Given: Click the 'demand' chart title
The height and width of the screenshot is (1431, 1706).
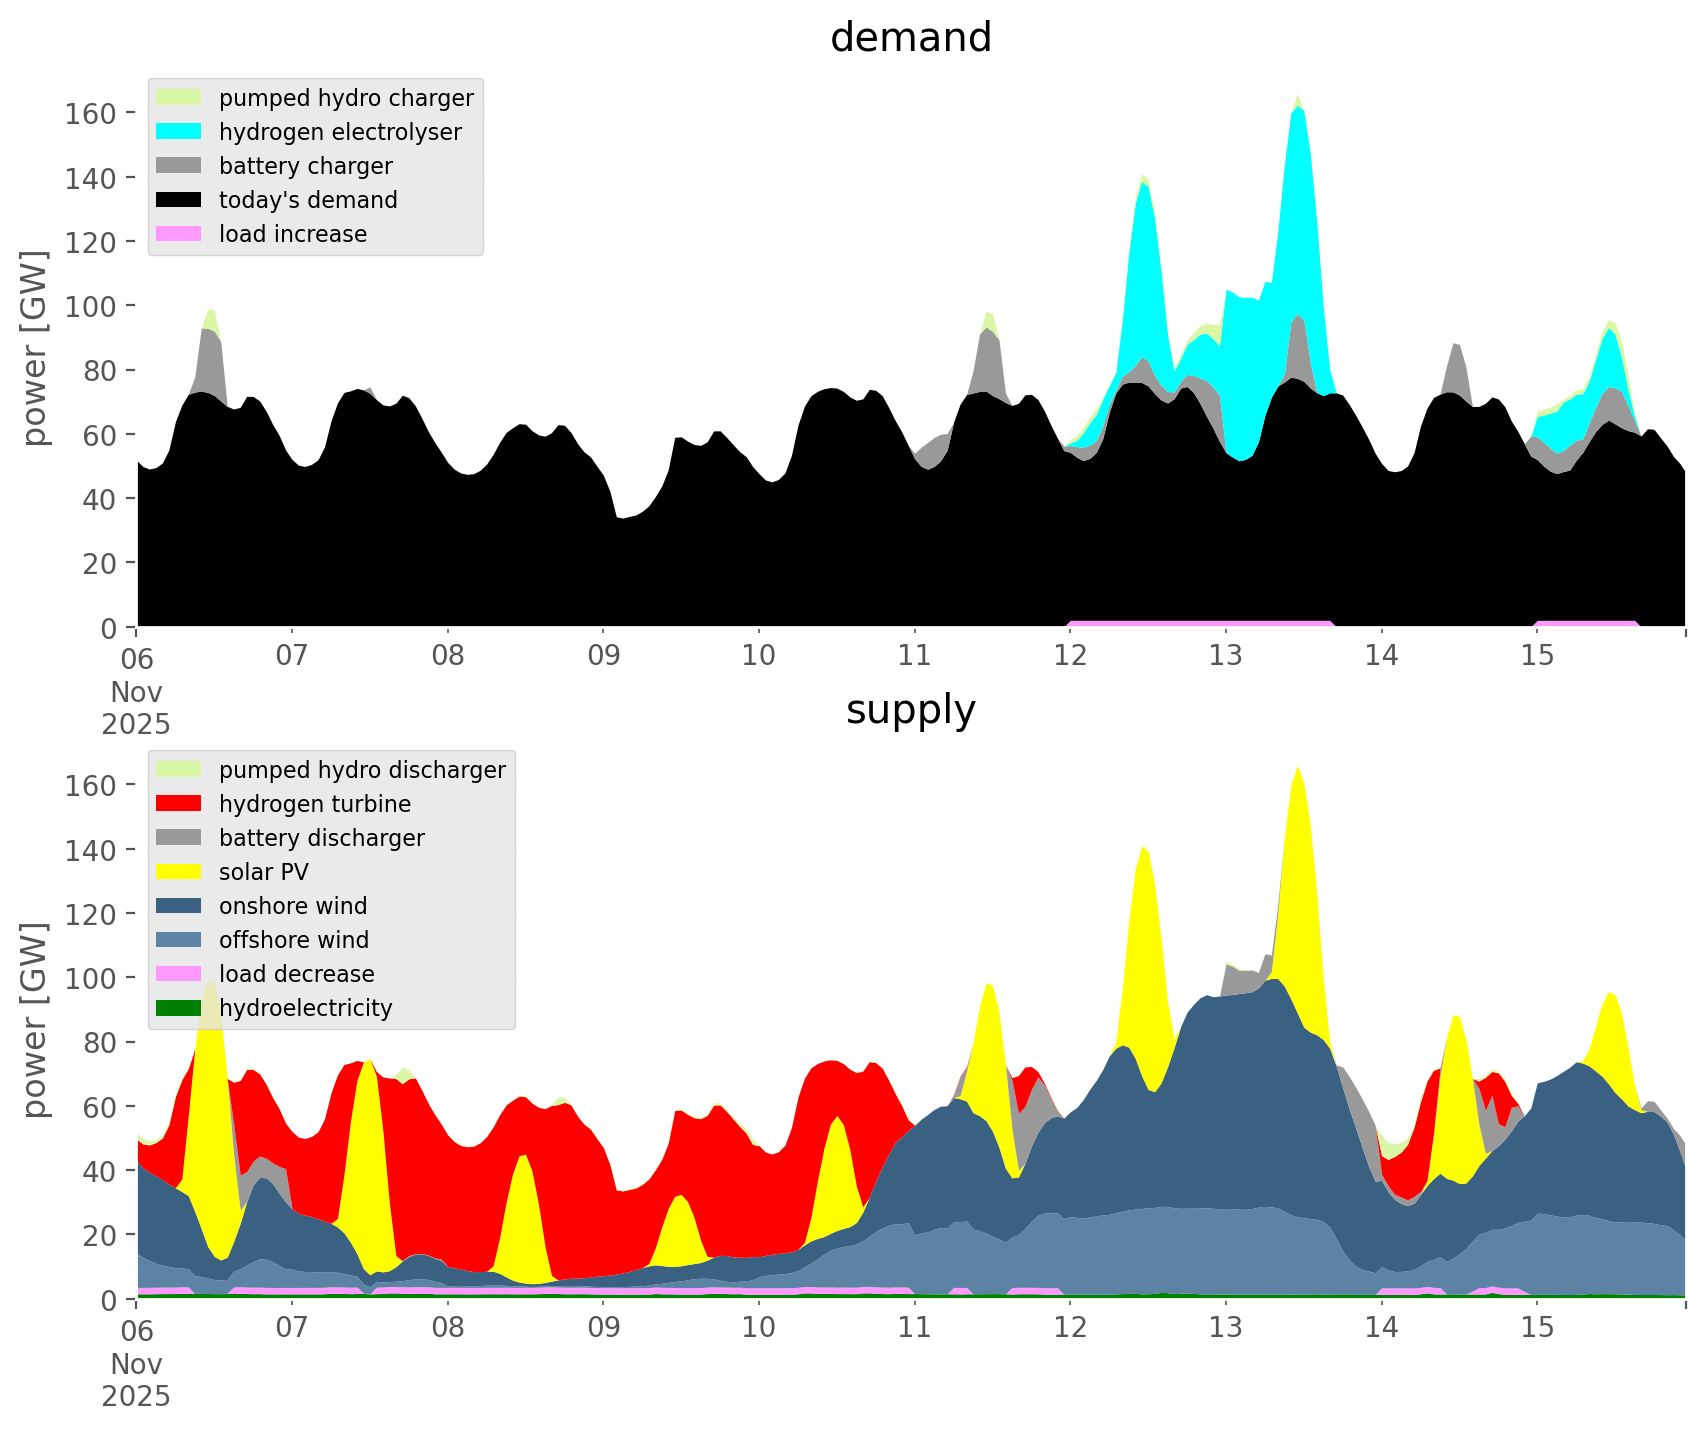Looking at the screenshot, I should 910,38.
